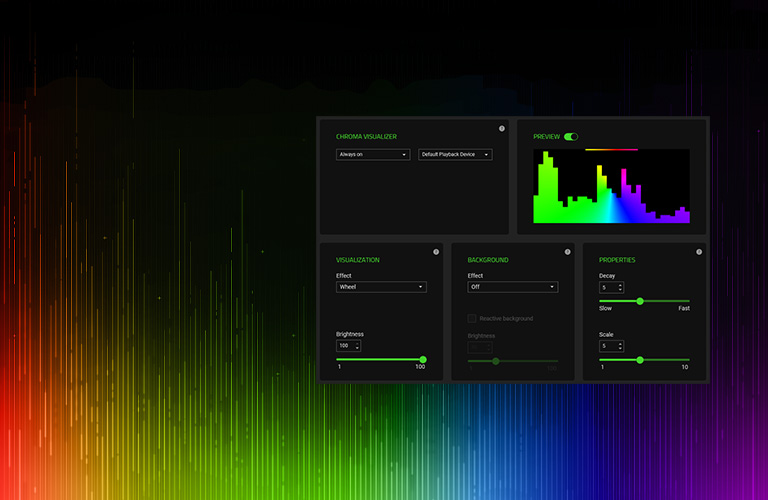The height and width of the screenshot is (500, 768).
Task: Open the Always on dropdown
Action: point(373,155)
